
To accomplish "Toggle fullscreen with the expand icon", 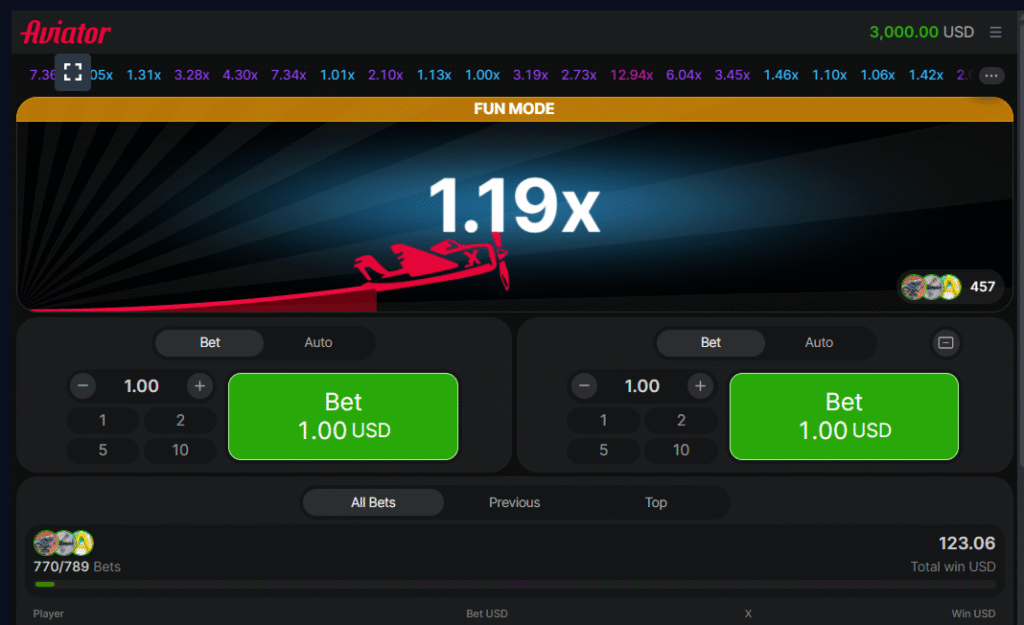I will pyautogui.click(x=72, y=72).
